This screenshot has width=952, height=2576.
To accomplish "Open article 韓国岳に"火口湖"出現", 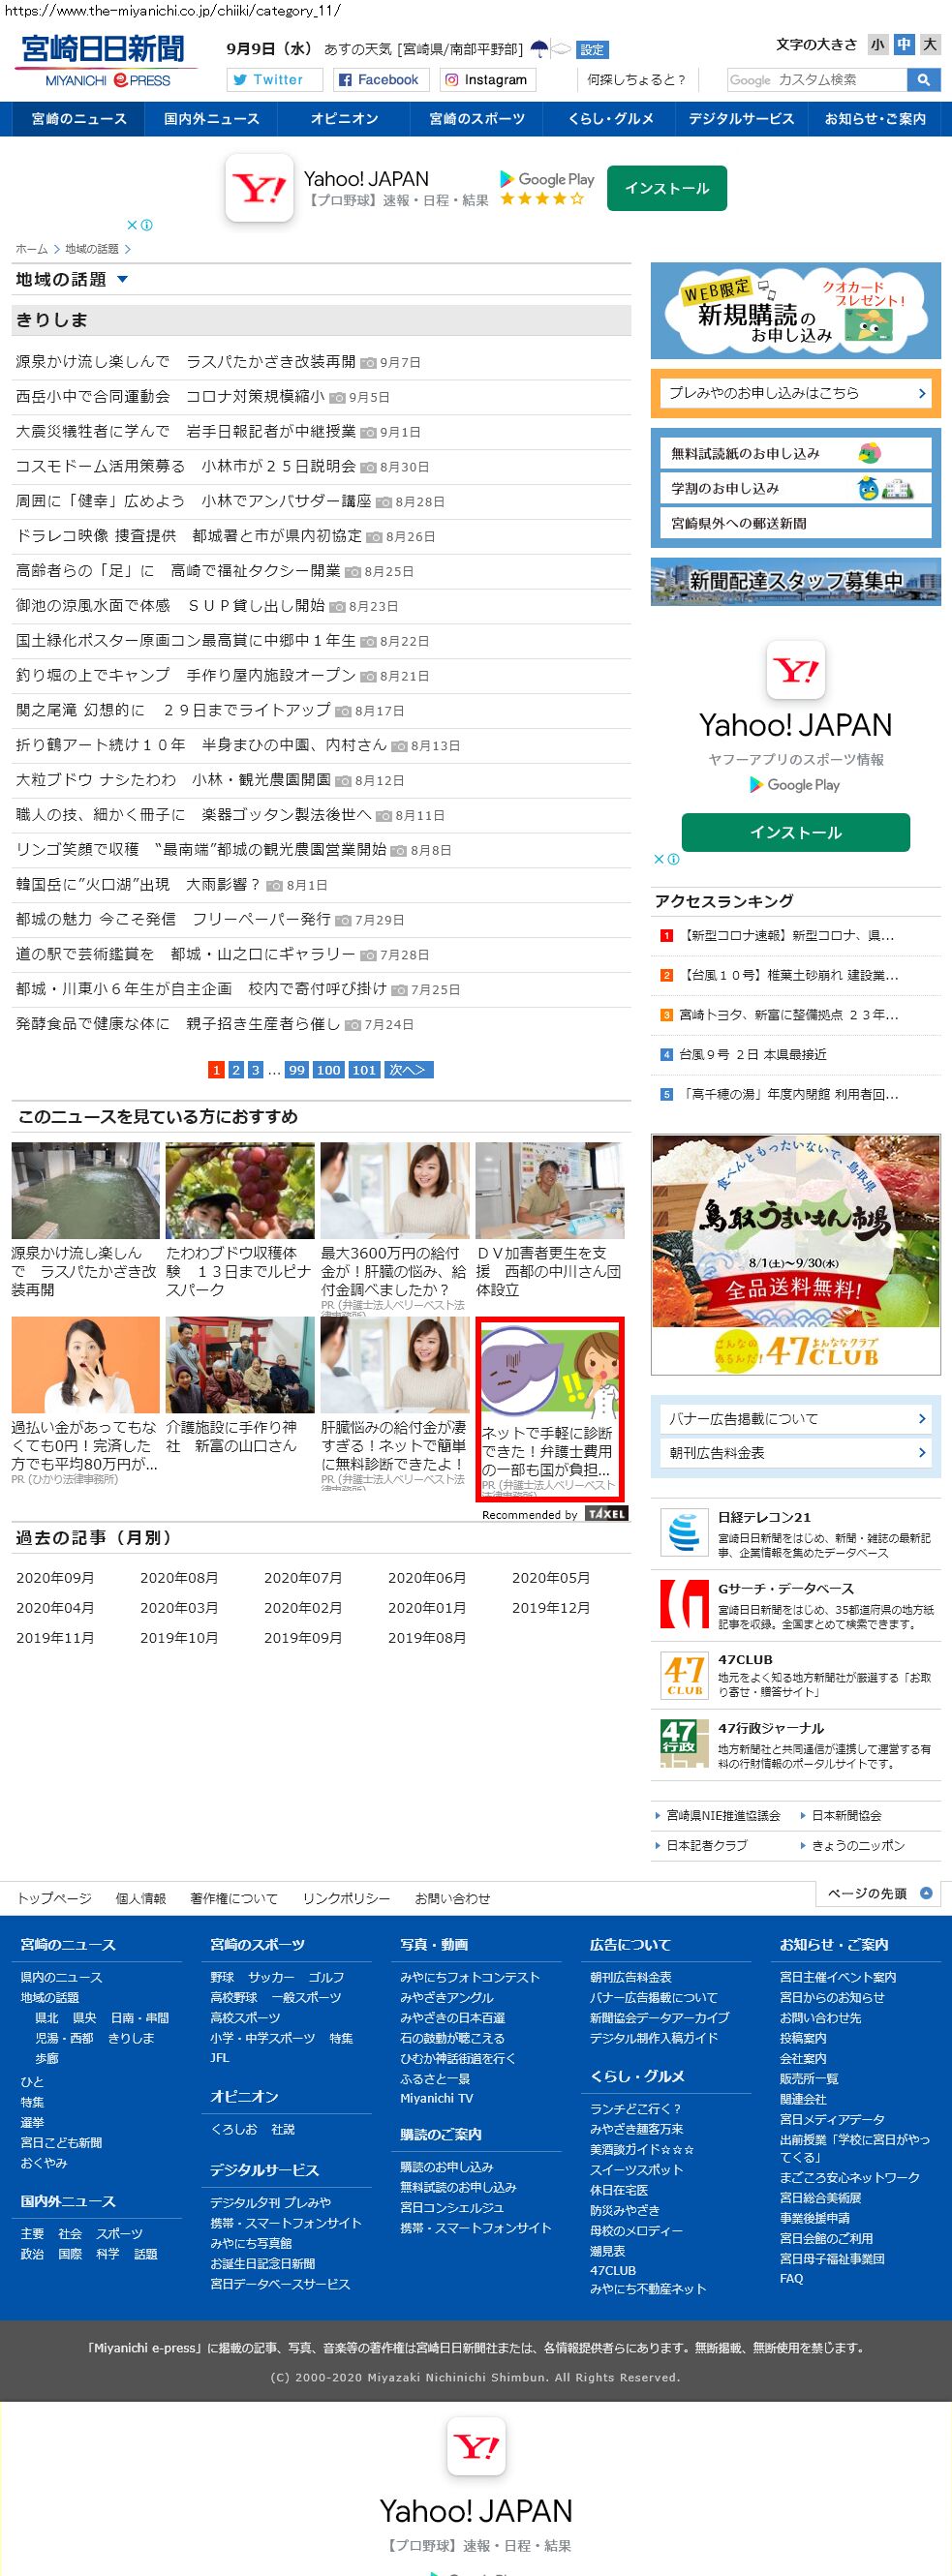I will click(138, 885).
